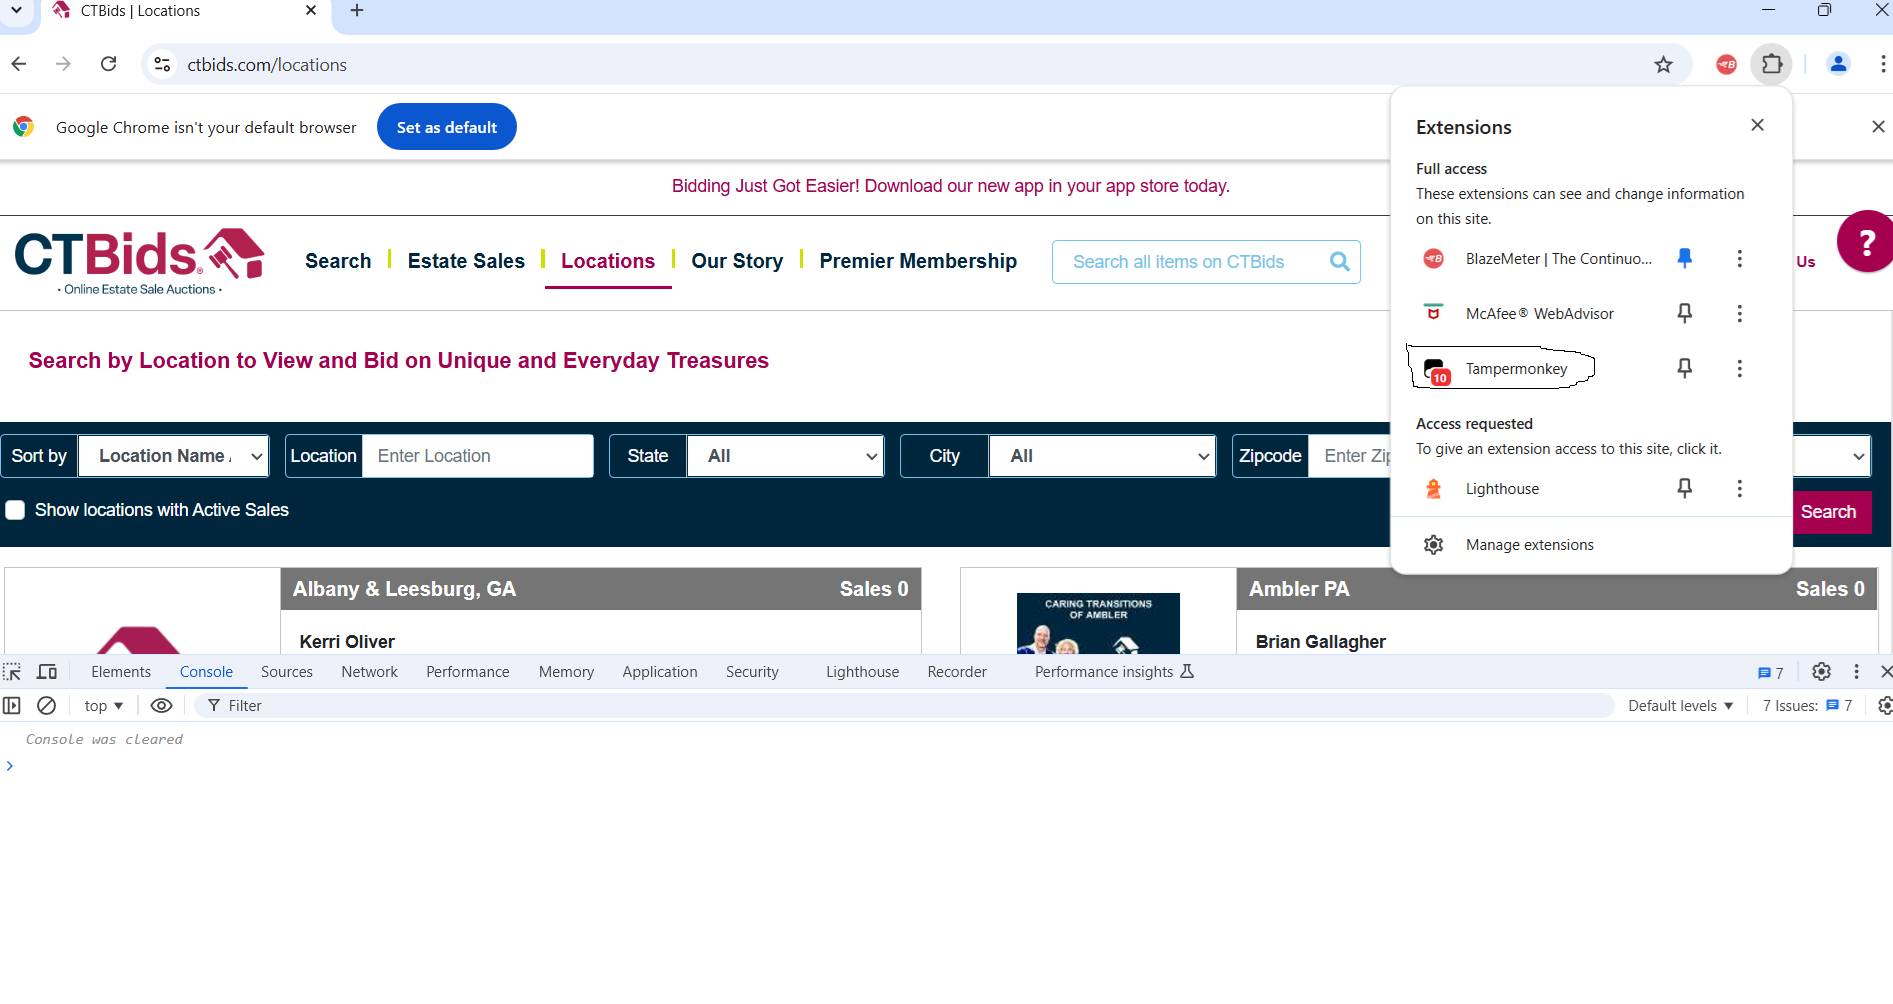Open DevTools inspect element picker tool

coord(12,672)
